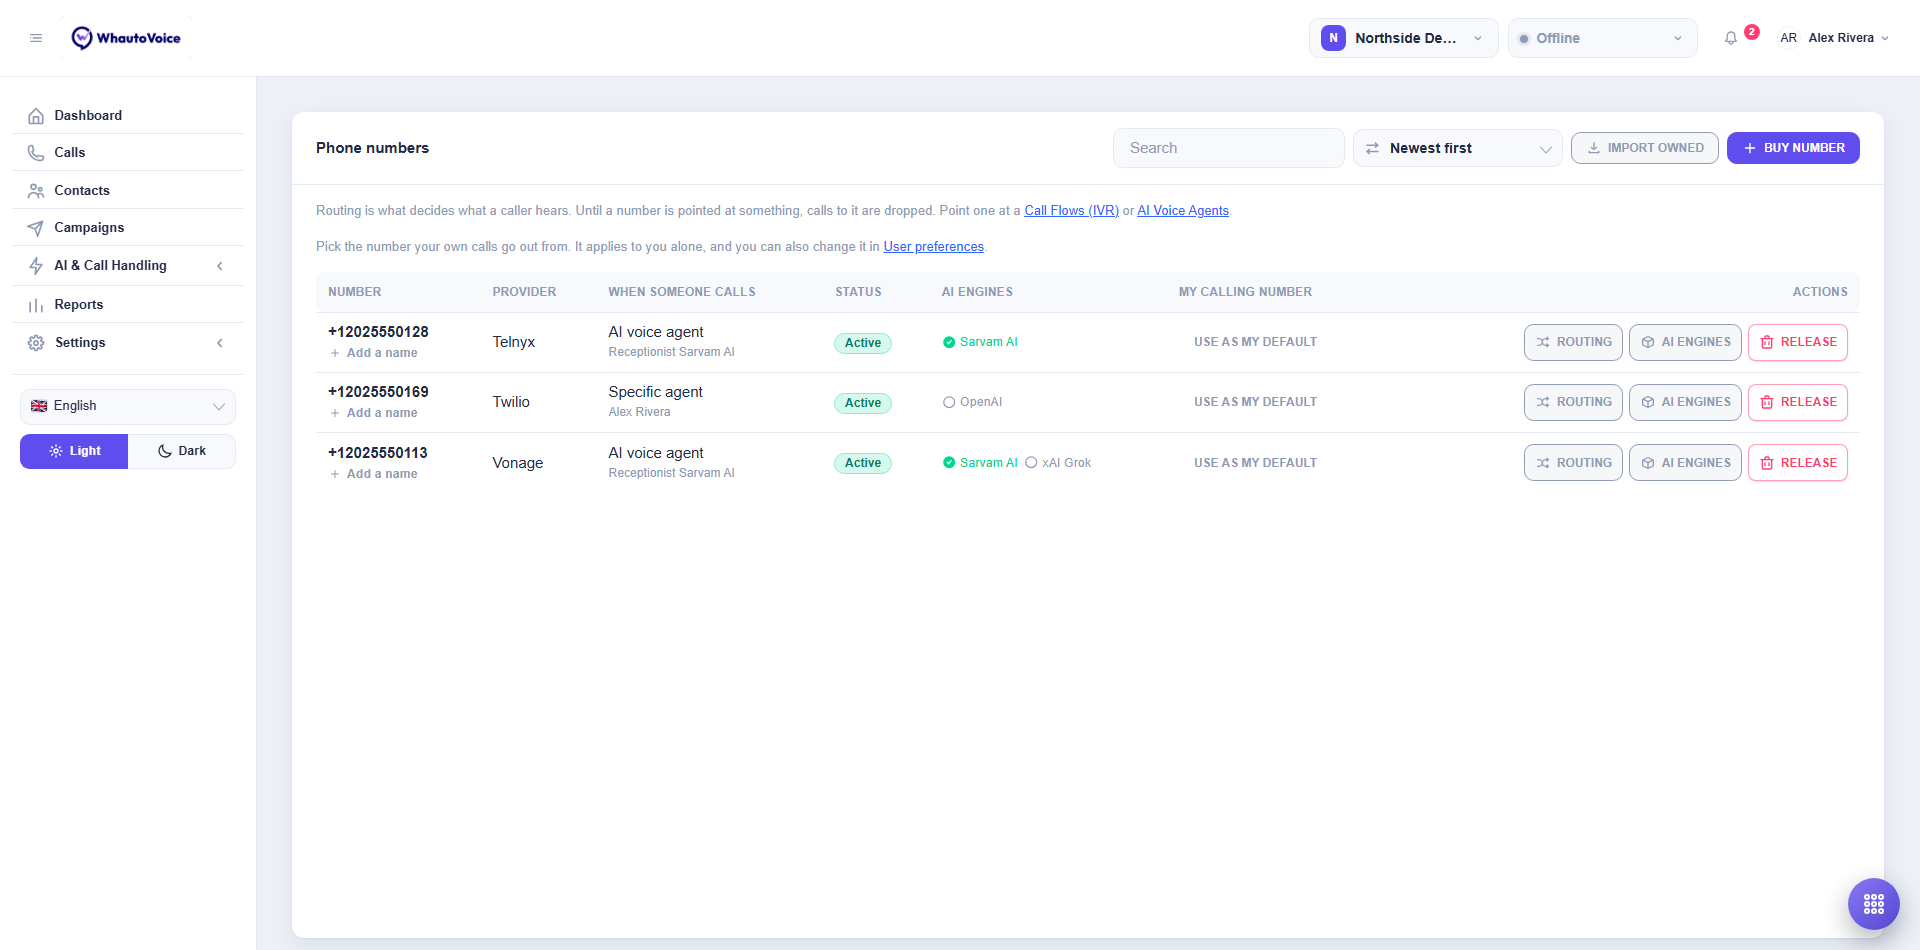The height and width of the screenshot is (950, 1920).
Task: Open the notifications bell icon
Action: [x=1731, y=38]
